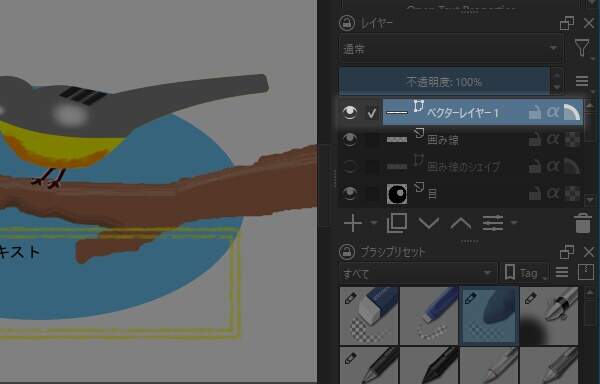The height and width of the screenshot is (384, 600).
Task: Select the blue pen eraser brush preset
Action: (429, 316)
